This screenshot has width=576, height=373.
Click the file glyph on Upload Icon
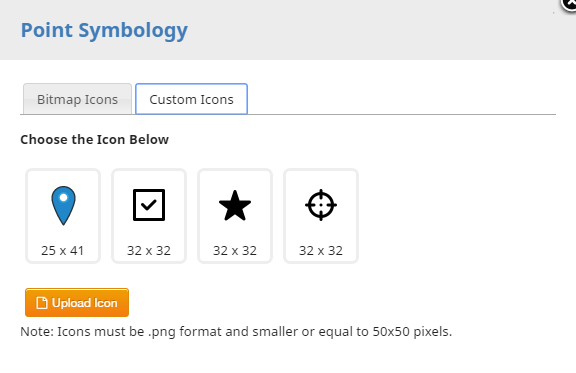[42, 303]
